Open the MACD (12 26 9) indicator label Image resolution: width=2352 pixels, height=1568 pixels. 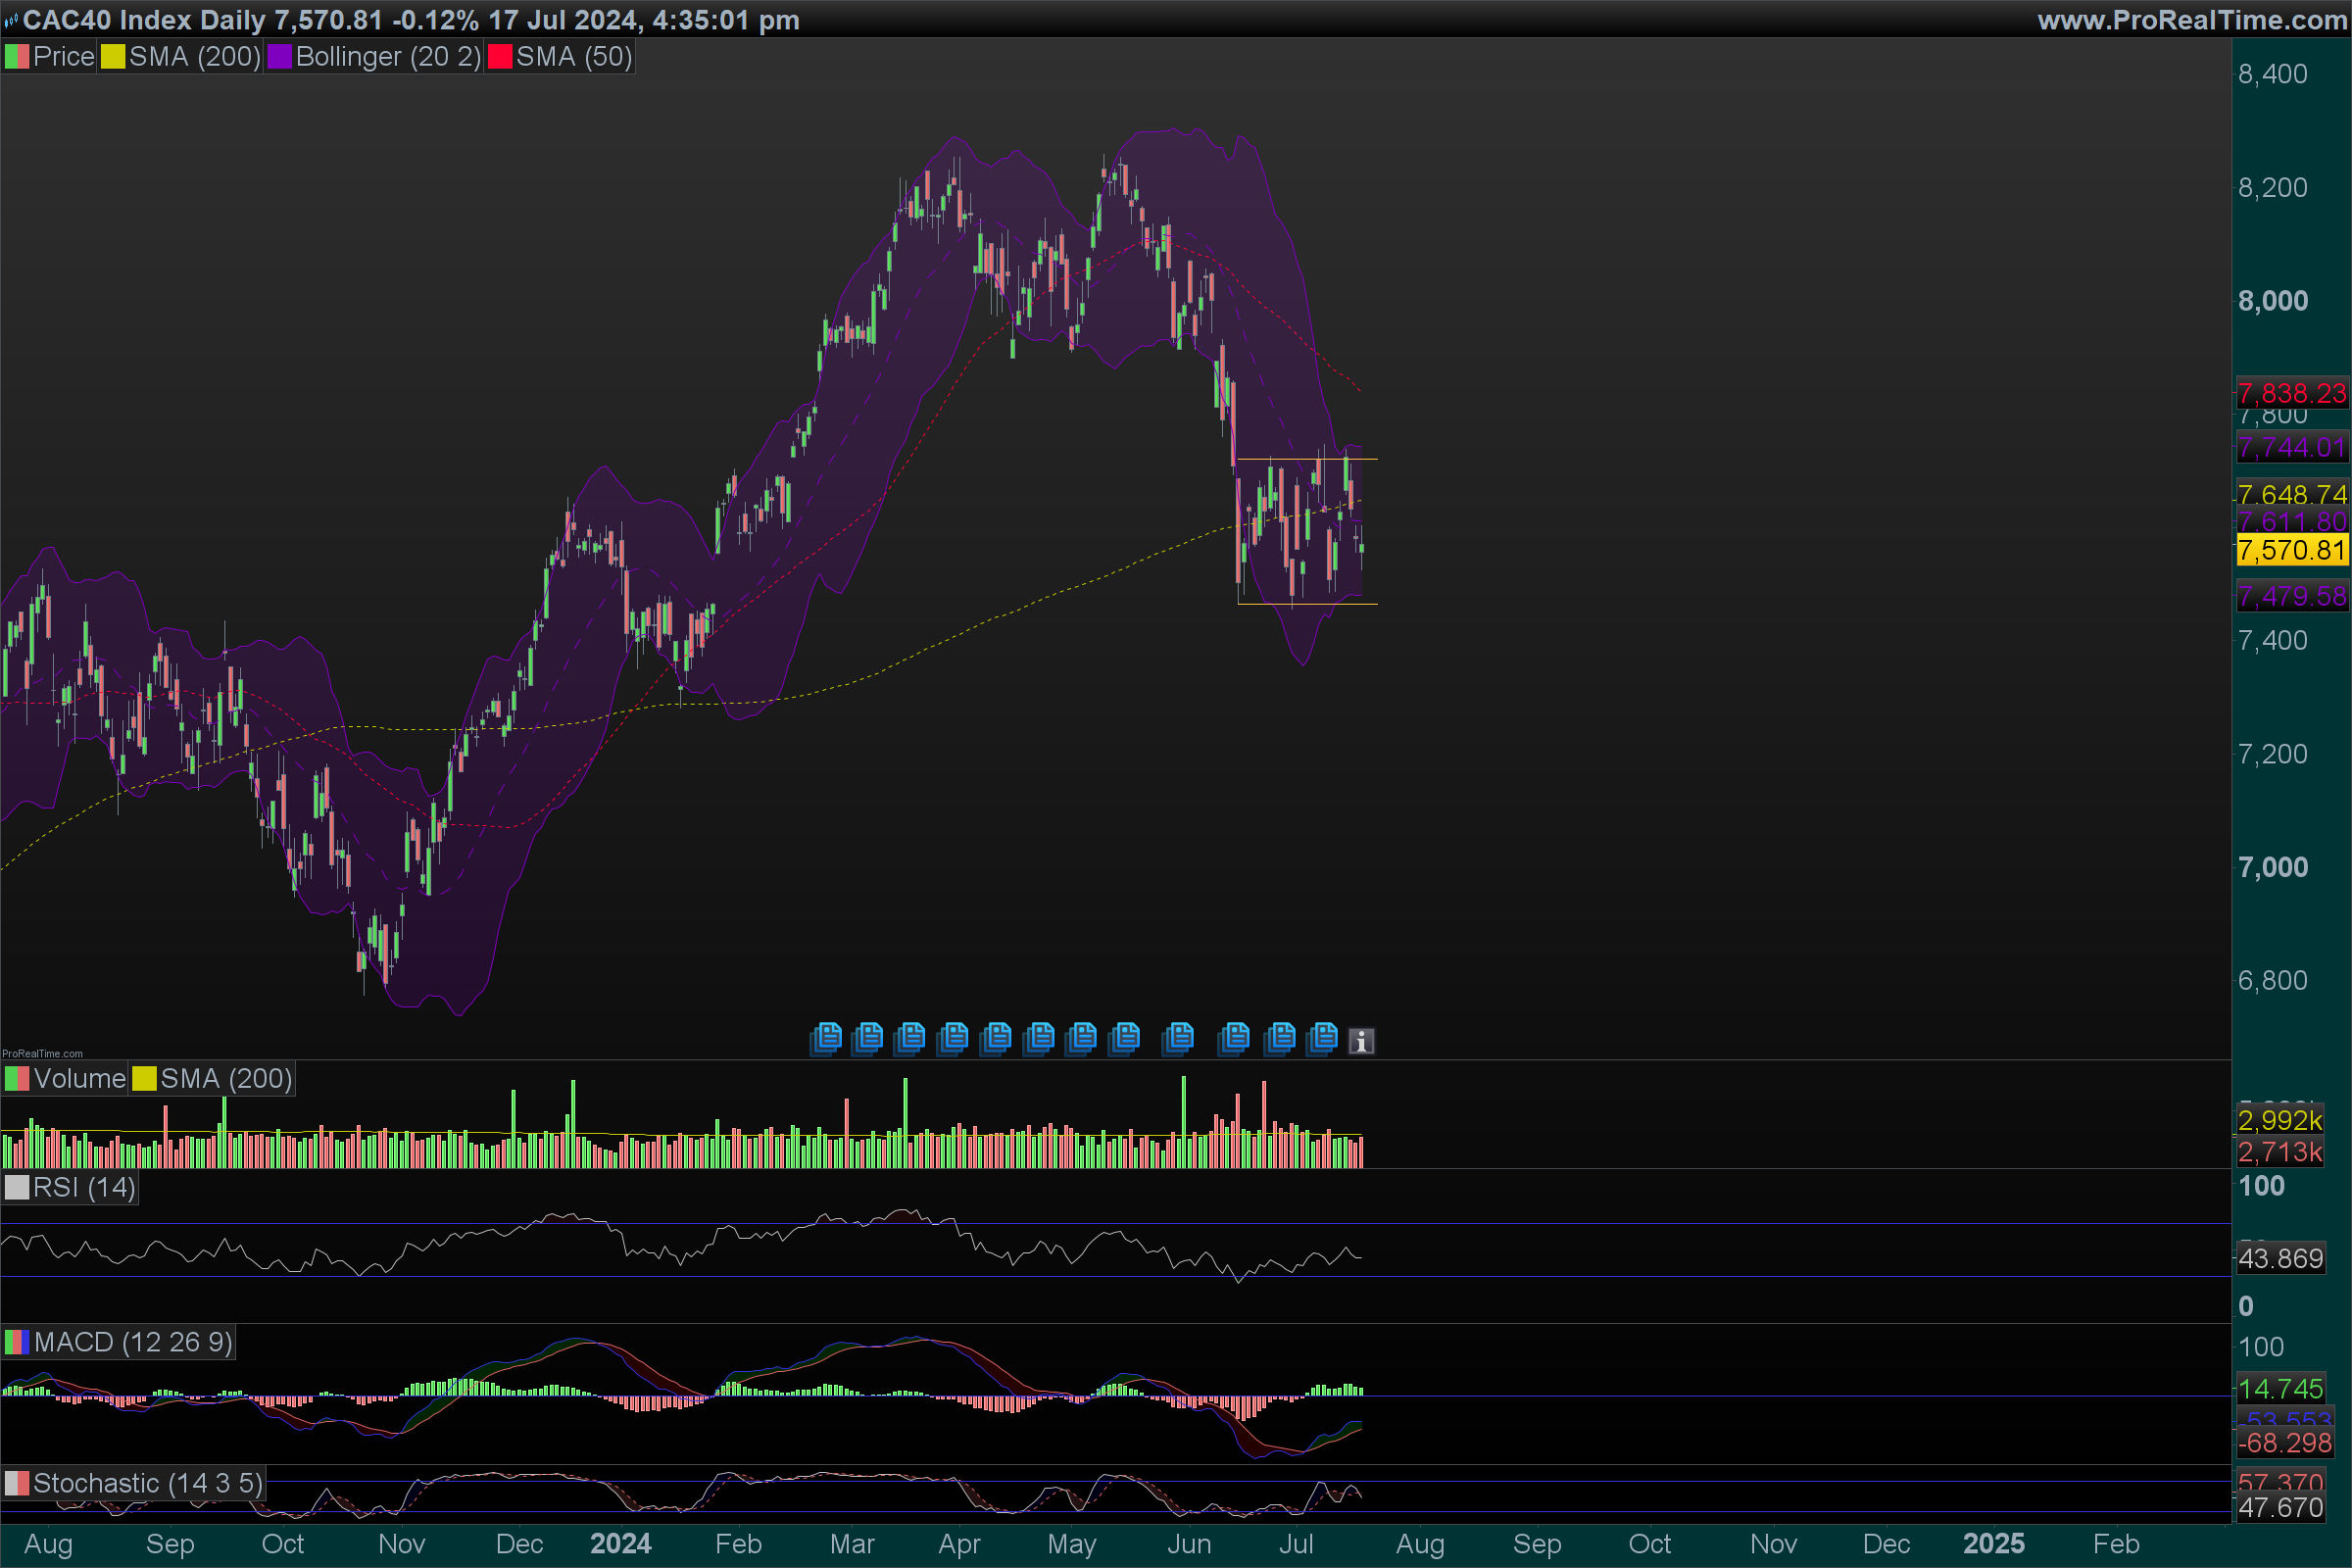coord(133,1342)
